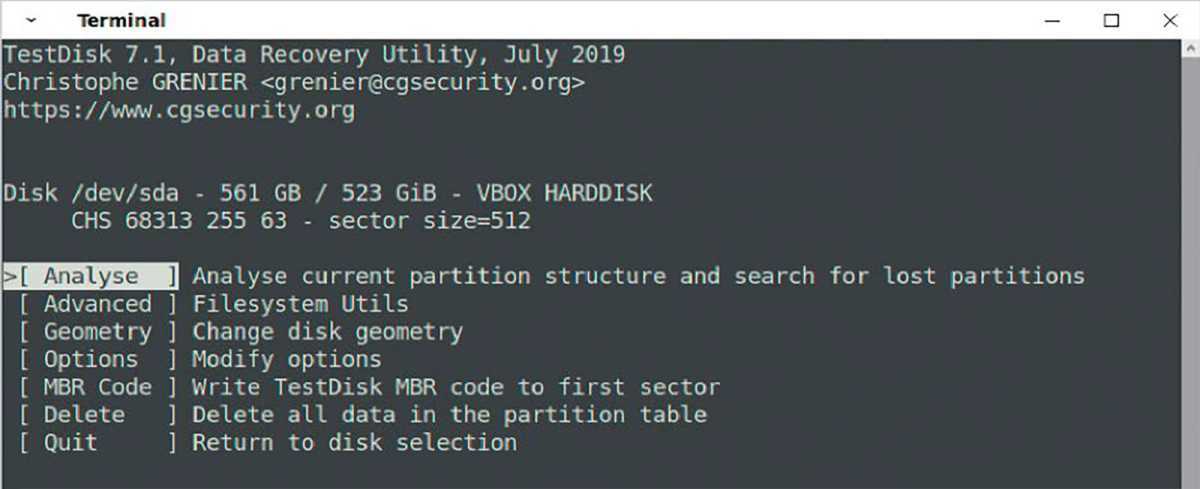
Task: Click the cgsecurity.org website URL
Action: click(179, 110)
